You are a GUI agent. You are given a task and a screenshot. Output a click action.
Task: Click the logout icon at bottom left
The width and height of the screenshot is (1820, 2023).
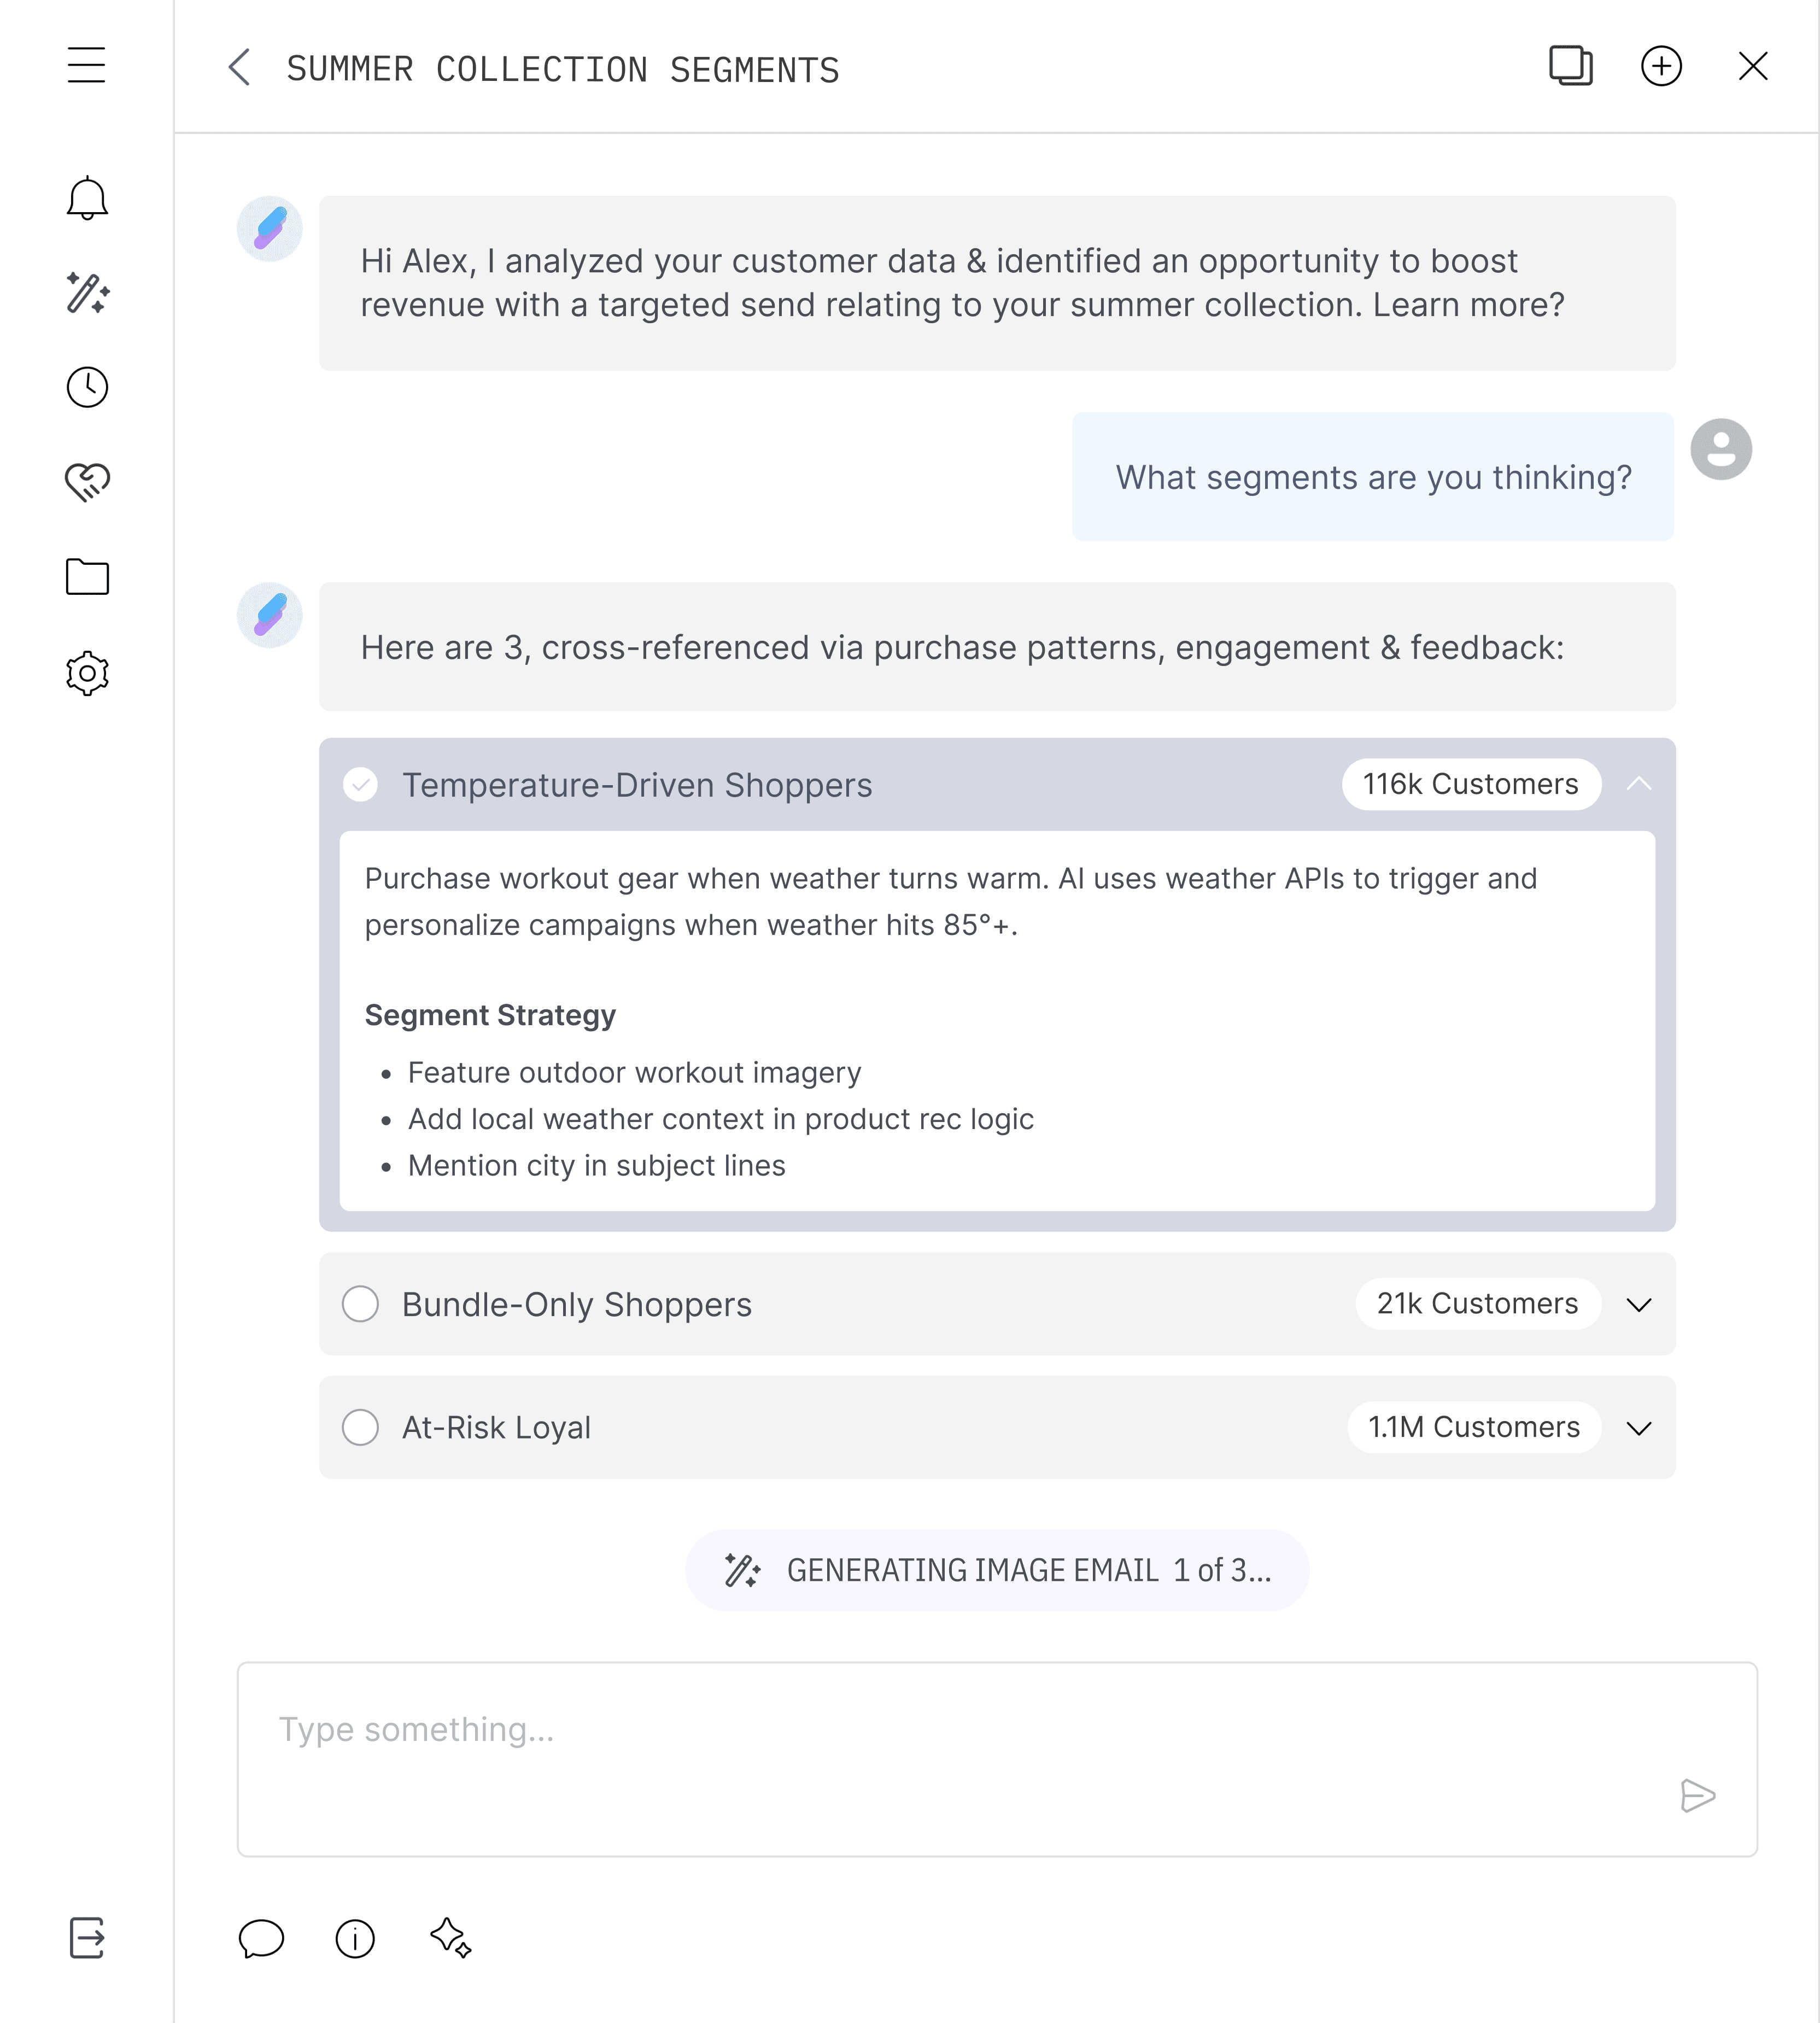coord(87,1937)
